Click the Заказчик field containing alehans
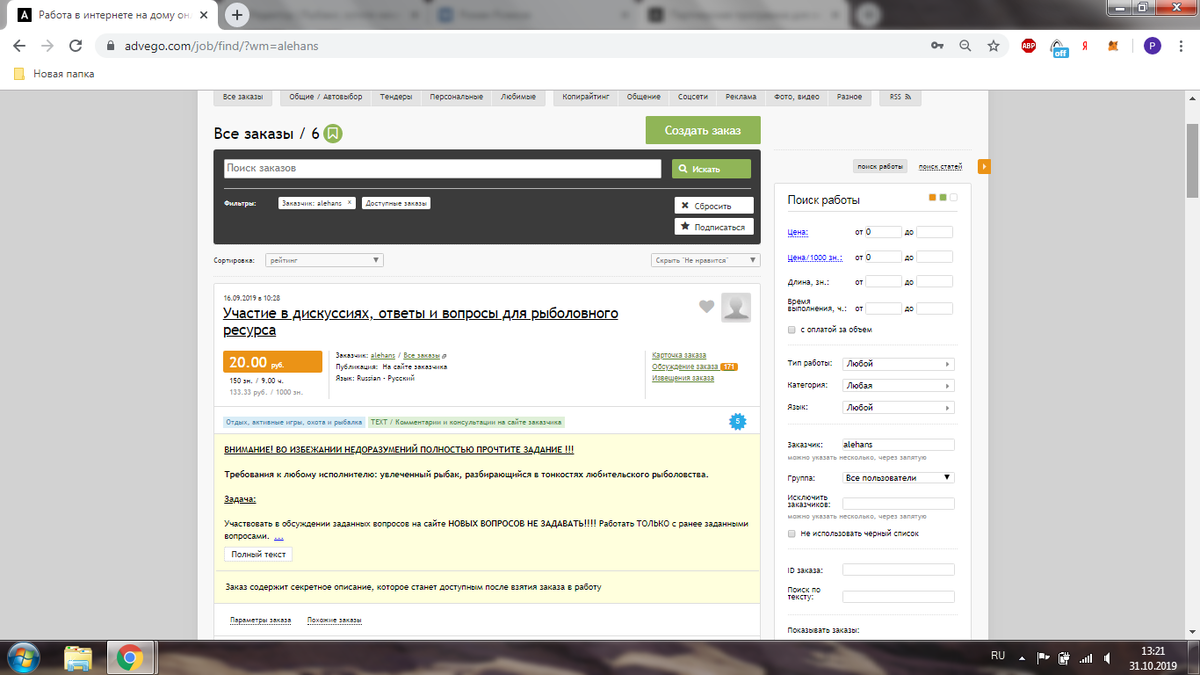This screenshot has height=675, width=1200. (x=899, y=444)
